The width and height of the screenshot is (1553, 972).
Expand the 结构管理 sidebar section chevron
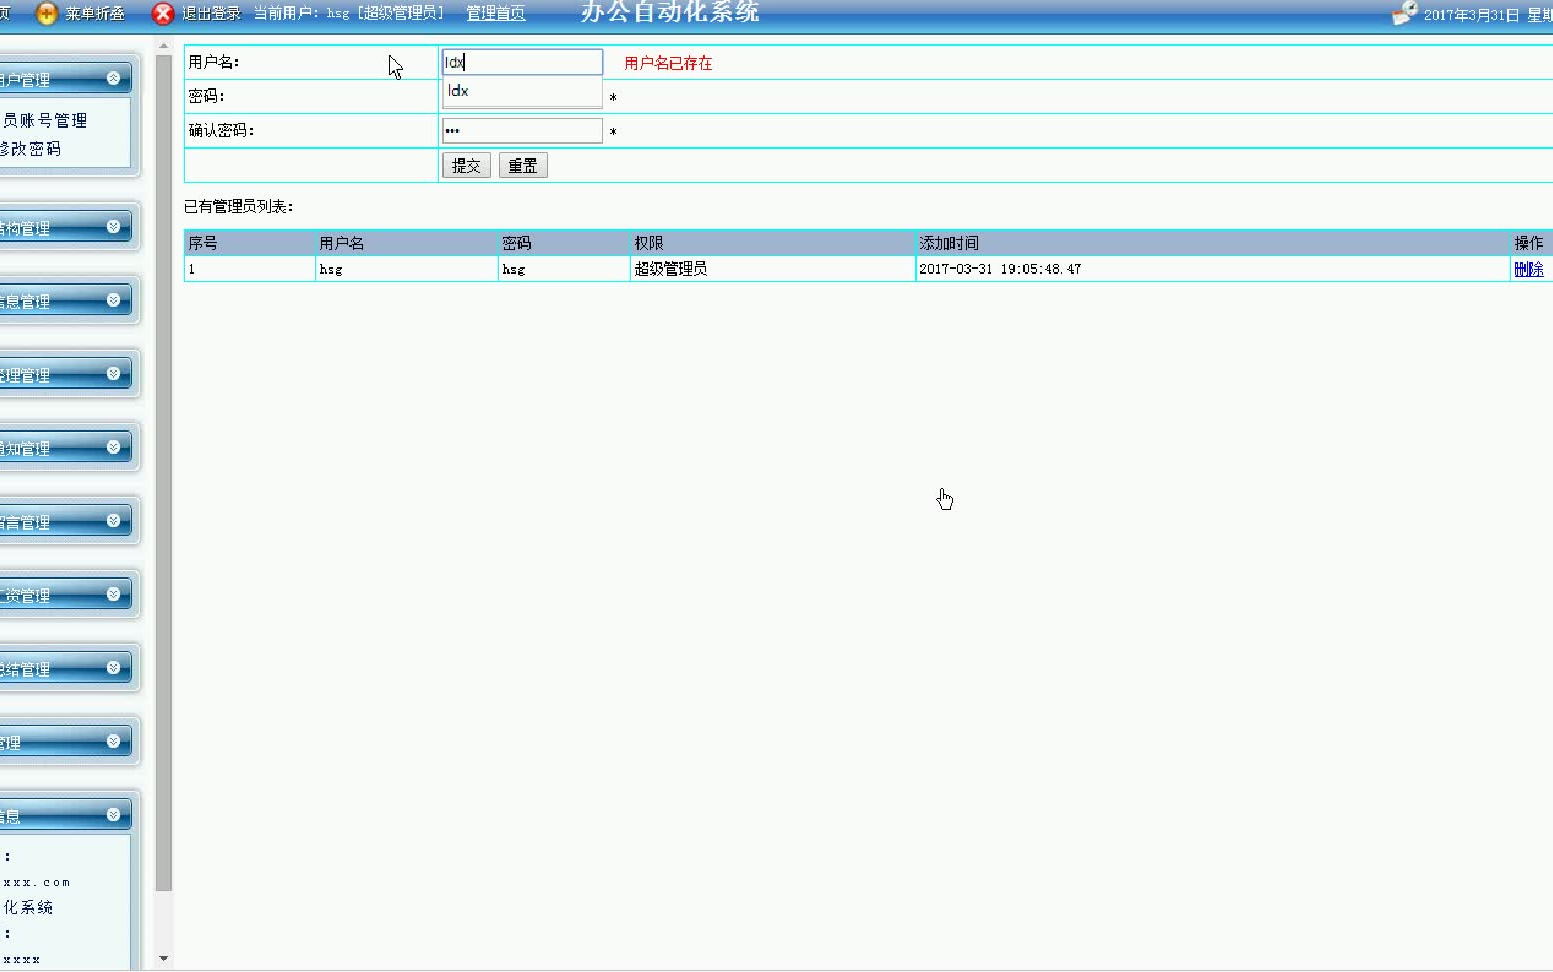113,227
